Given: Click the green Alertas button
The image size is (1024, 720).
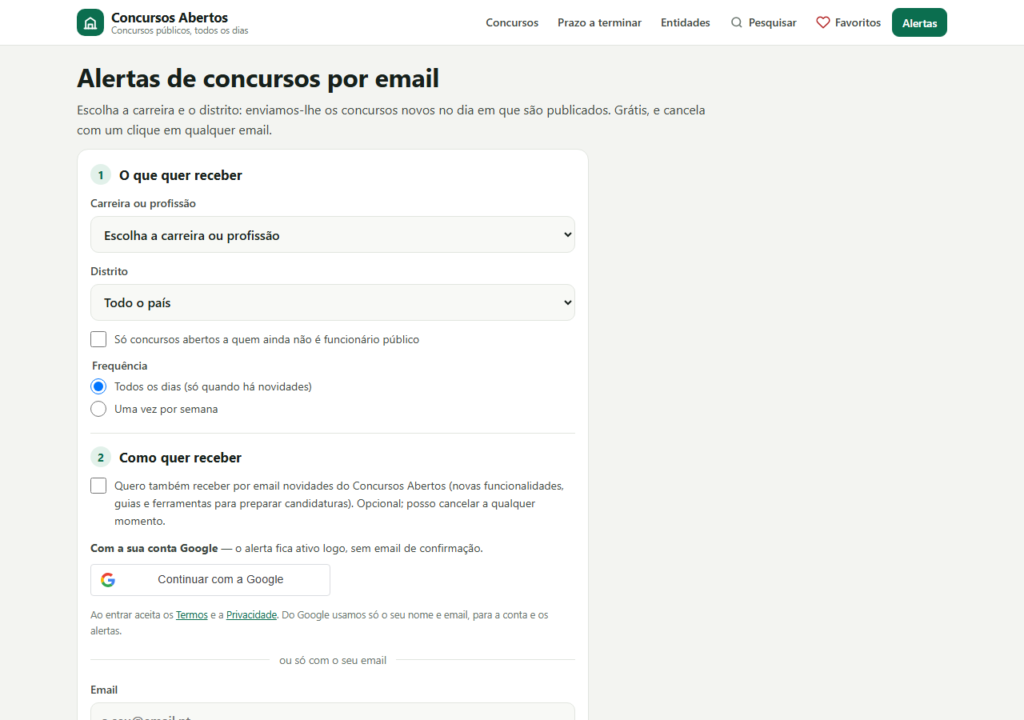Looking at the screenshot, I should click(x=919, y=23).
